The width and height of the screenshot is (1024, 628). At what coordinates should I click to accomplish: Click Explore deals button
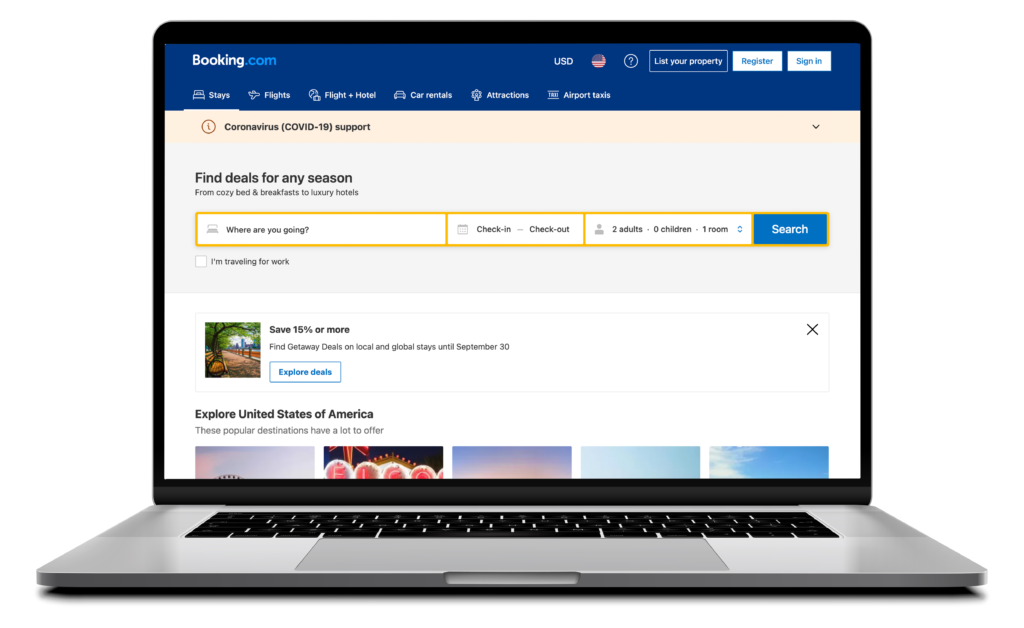coord(305,372)
